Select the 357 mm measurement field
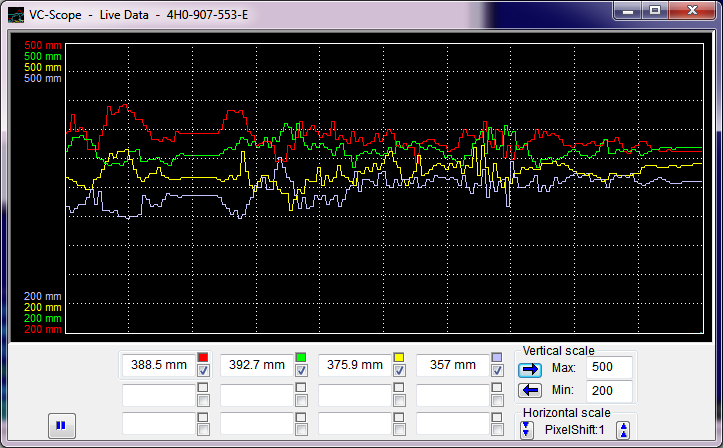 (452, 366)
